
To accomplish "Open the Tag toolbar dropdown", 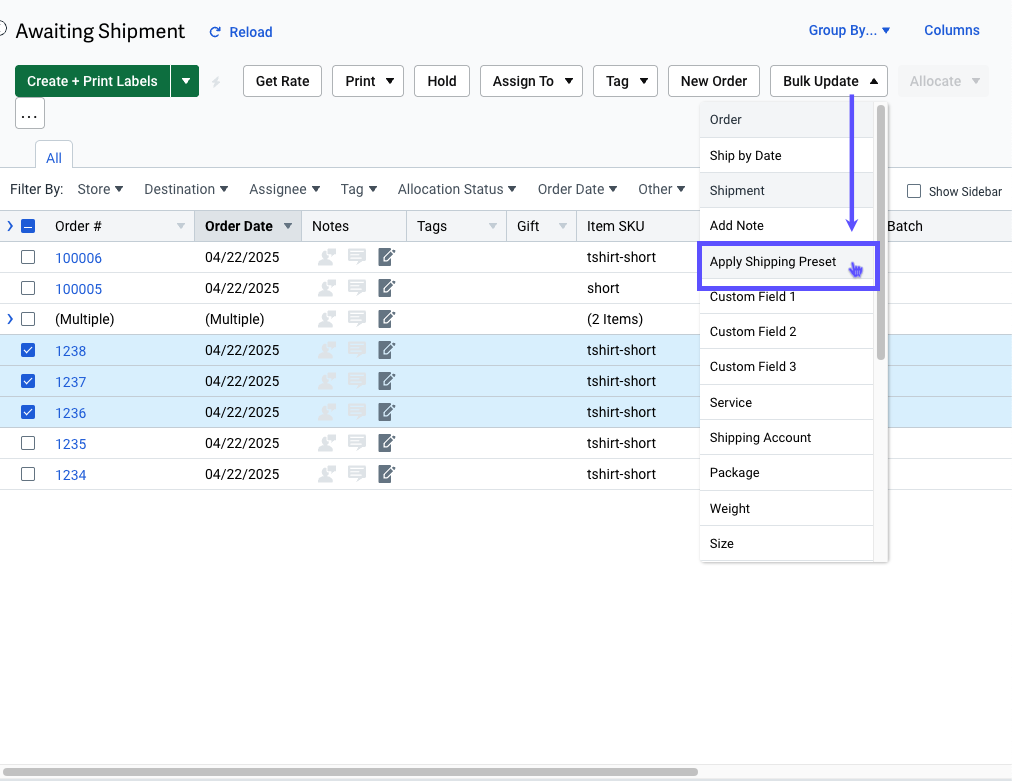I will [x=625, y=81].
